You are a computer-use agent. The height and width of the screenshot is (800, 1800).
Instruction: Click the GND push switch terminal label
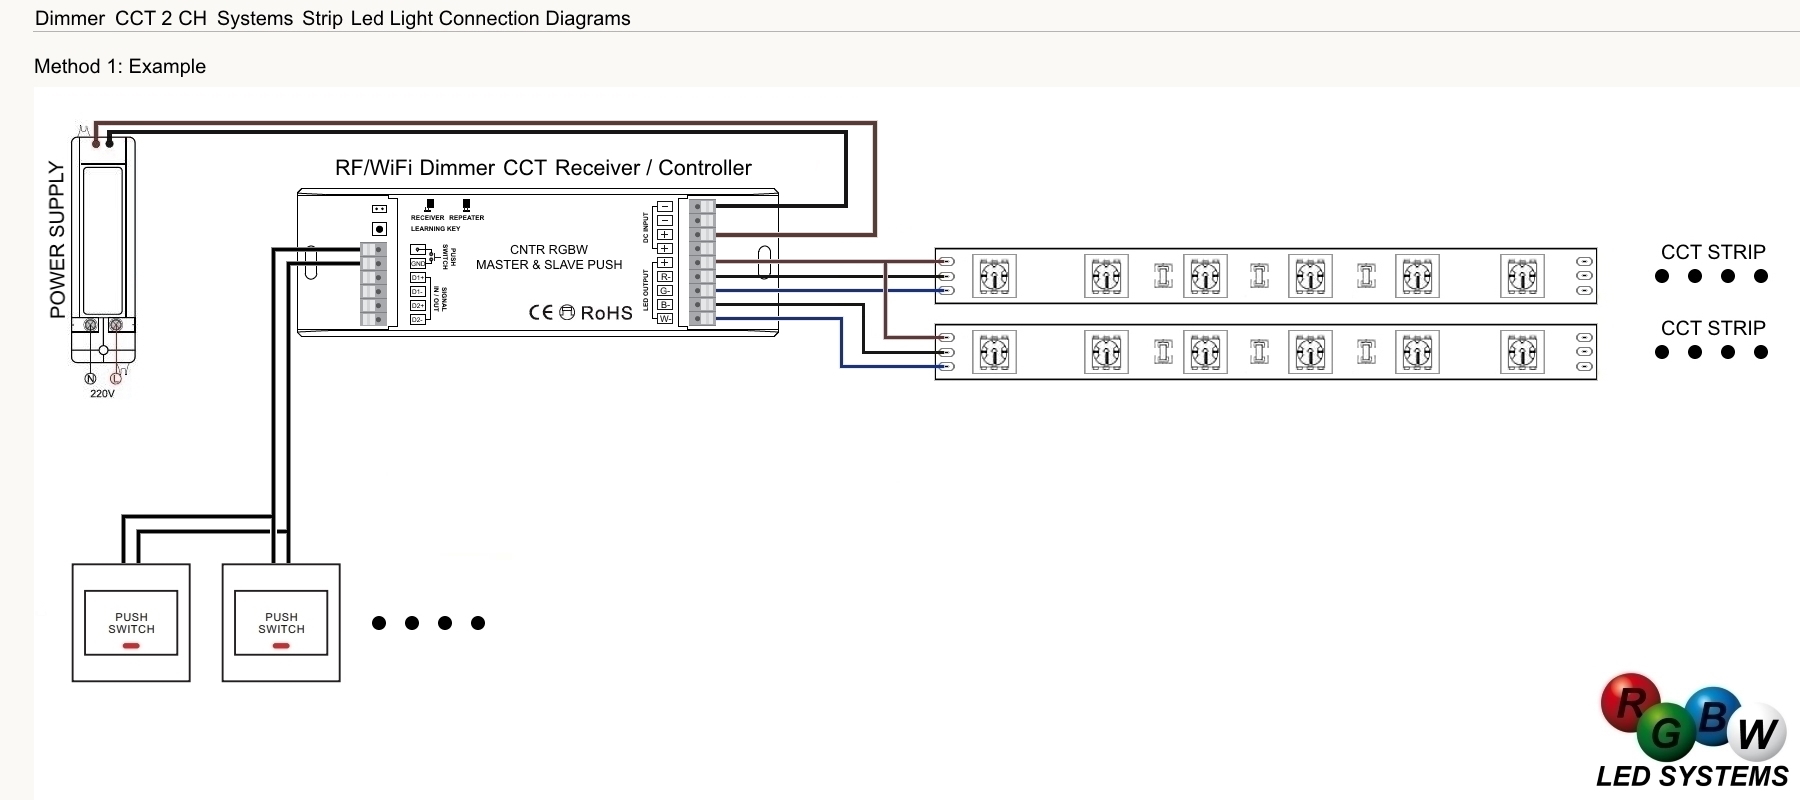(418, 264)
